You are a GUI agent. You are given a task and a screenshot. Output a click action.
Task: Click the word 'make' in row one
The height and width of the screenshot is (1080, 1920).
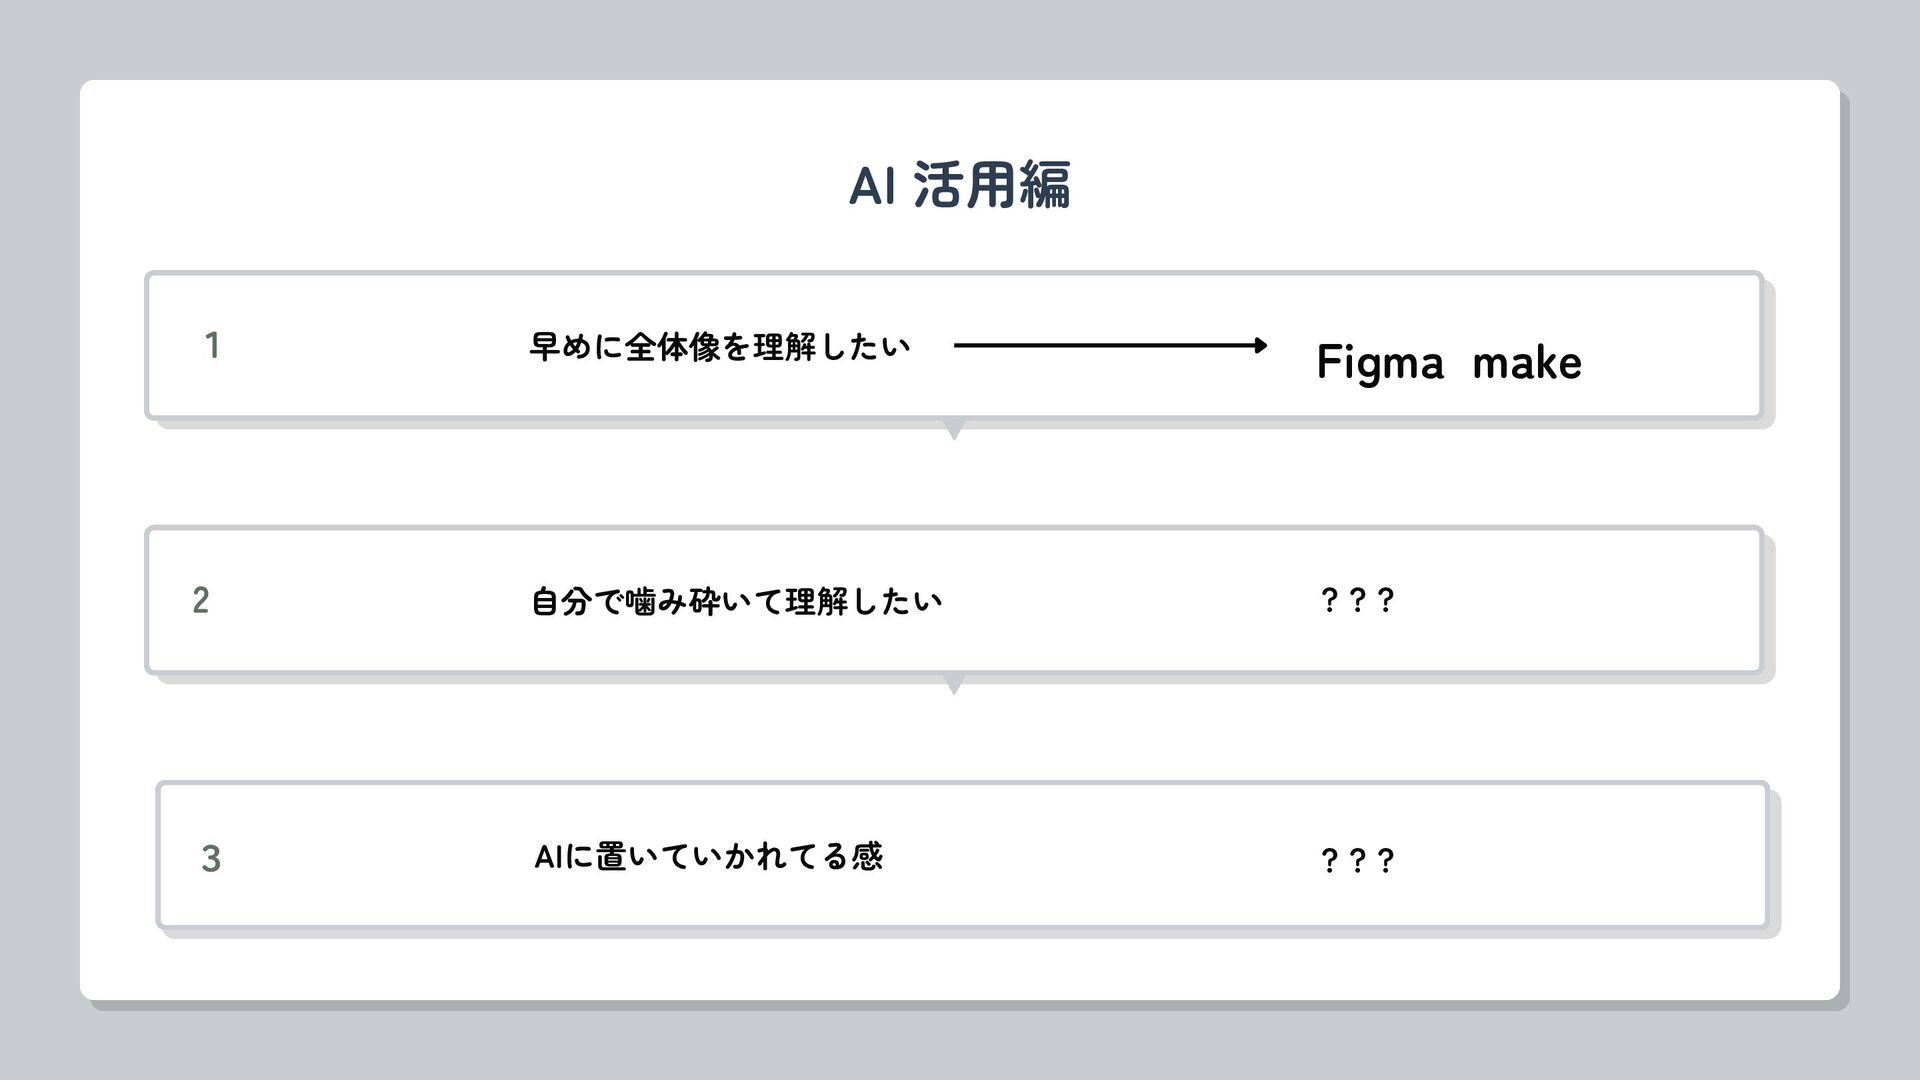point(1527,362)
